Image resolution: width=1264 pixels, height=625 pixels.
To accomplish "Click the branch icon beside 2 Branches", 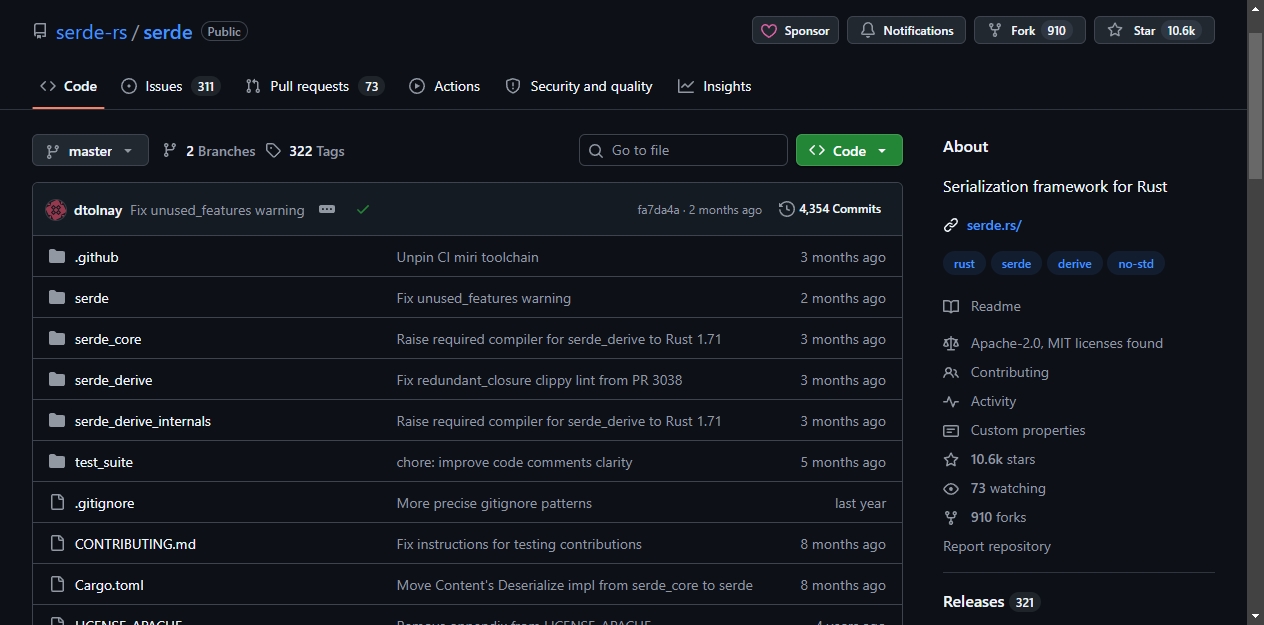I will pyautogui.click(x=170, y=151).
